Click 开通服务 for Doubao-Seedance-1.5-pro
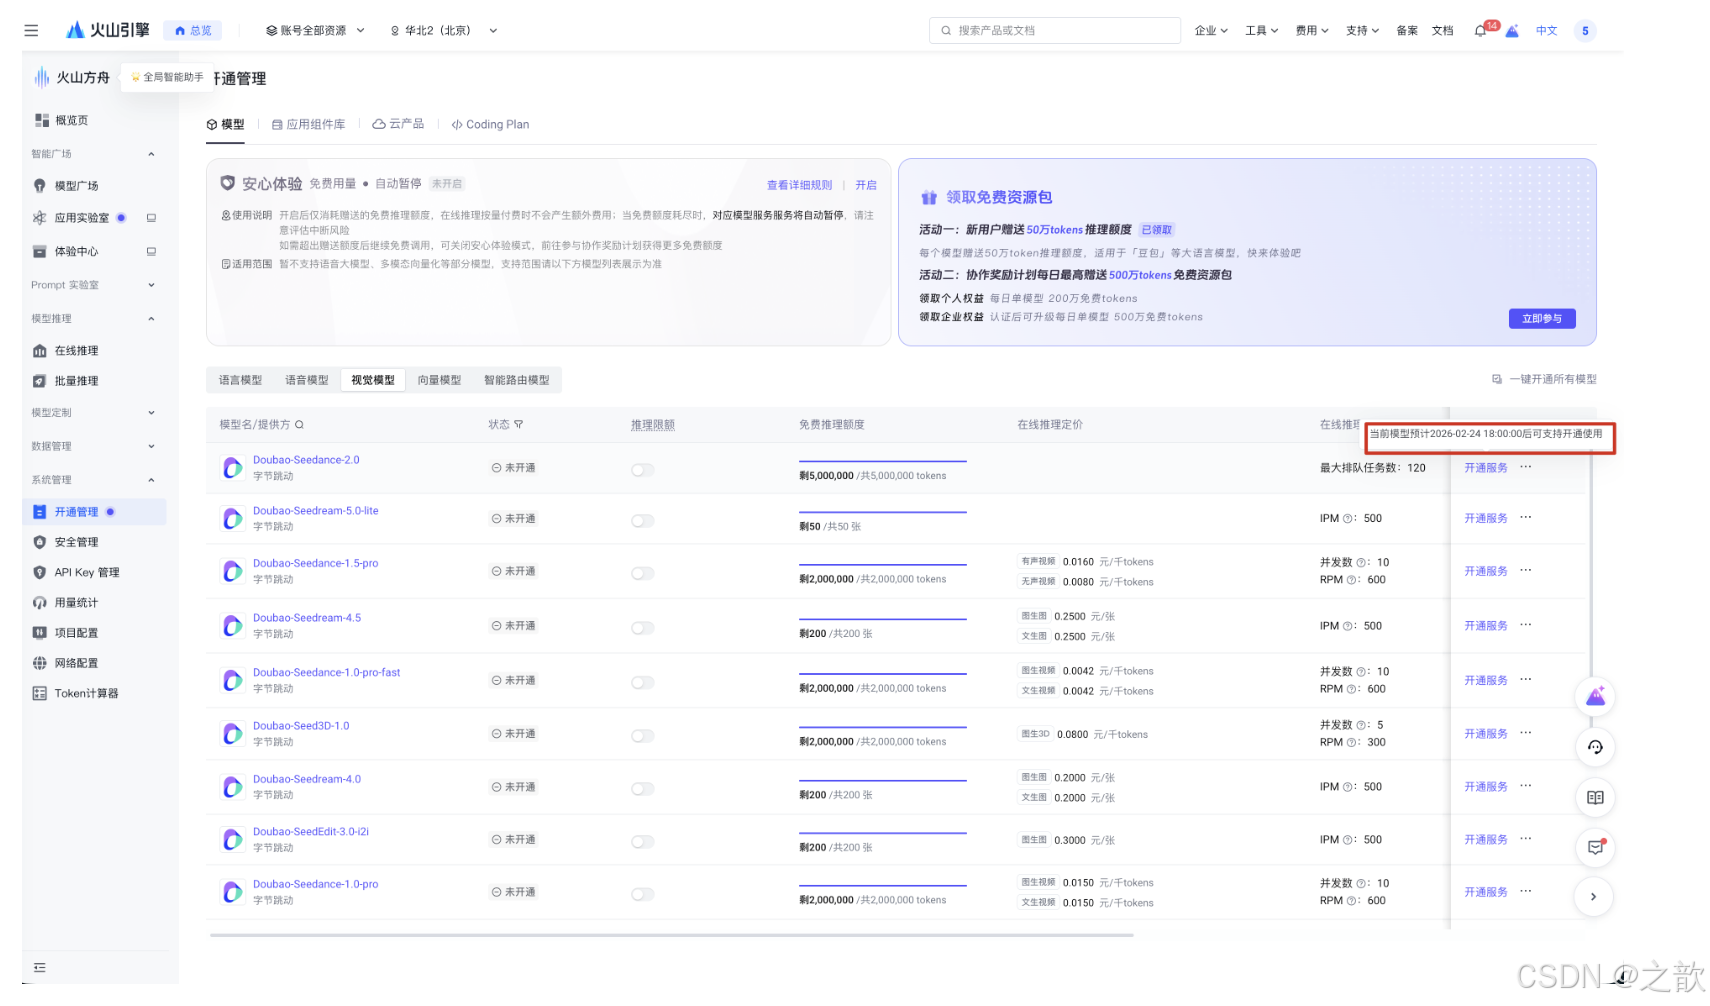The height and width of the screenshot is (1006, 1710). point(1486,571)
